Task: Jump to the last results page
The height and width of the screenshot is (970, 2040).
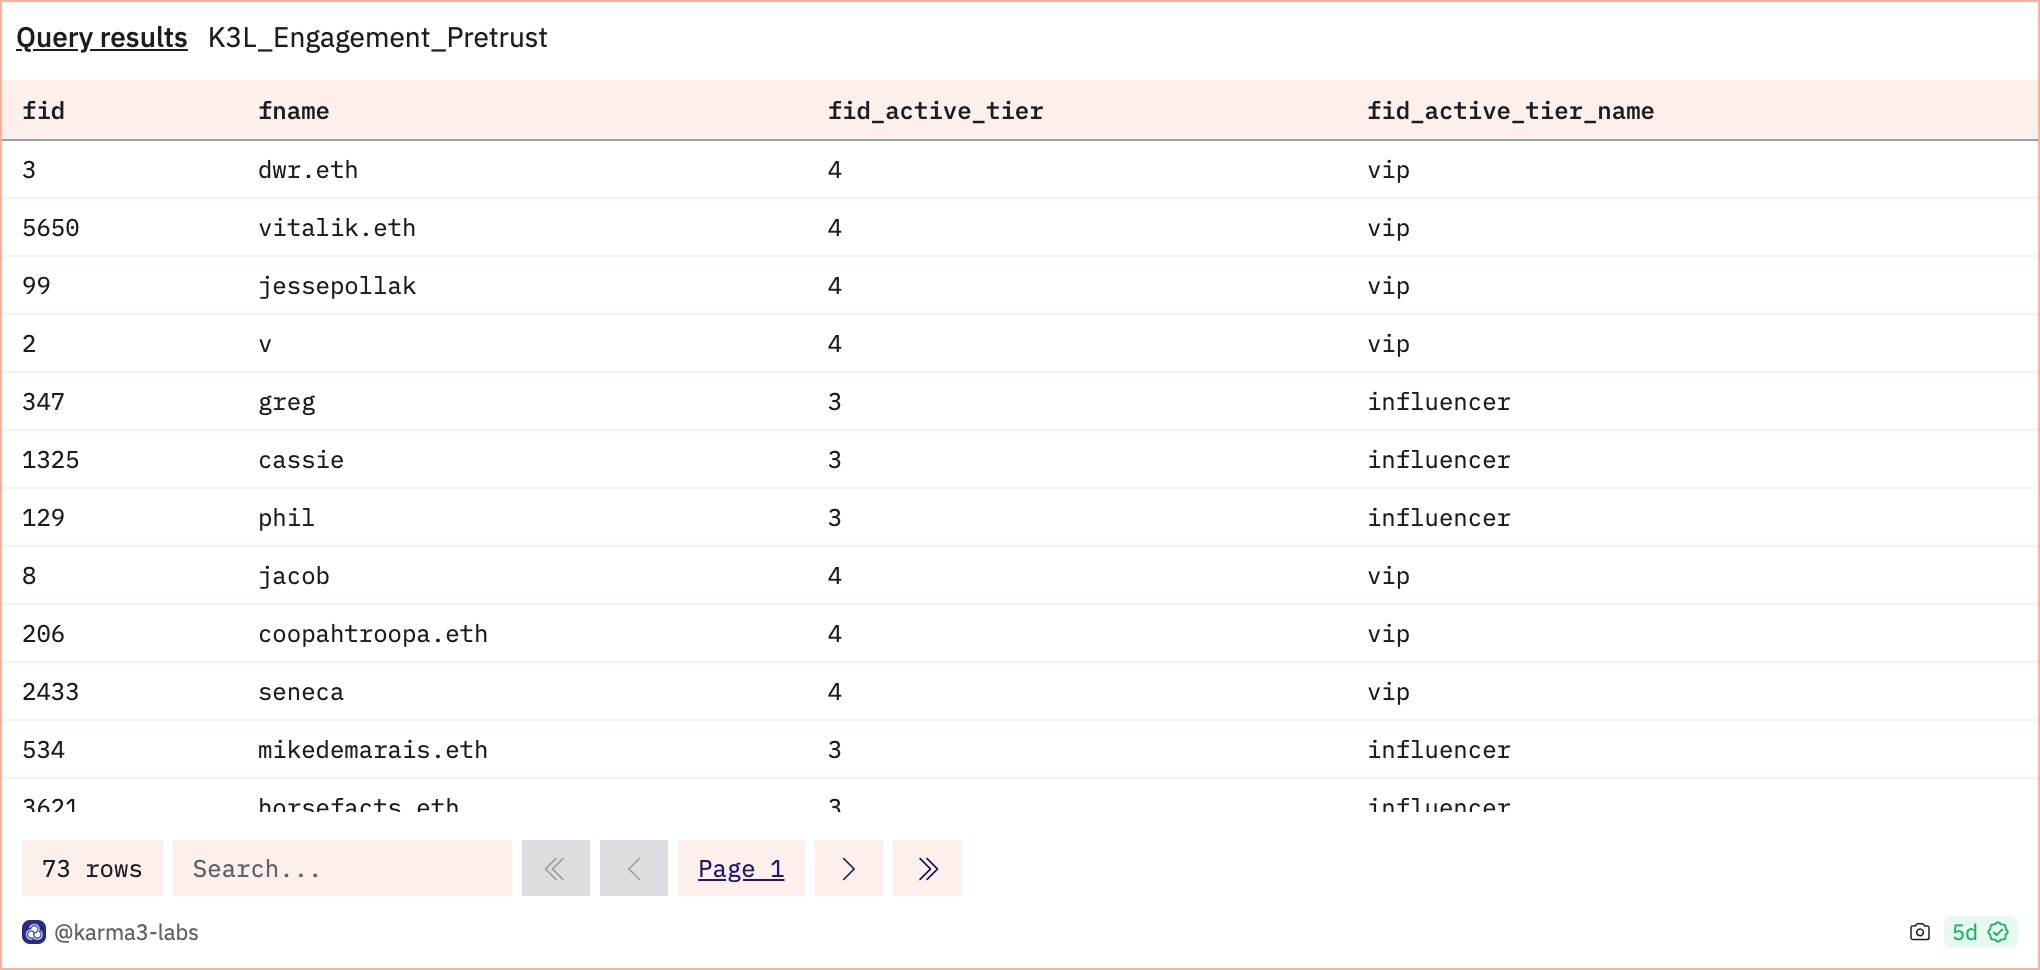Action: (x=927, y=868)
